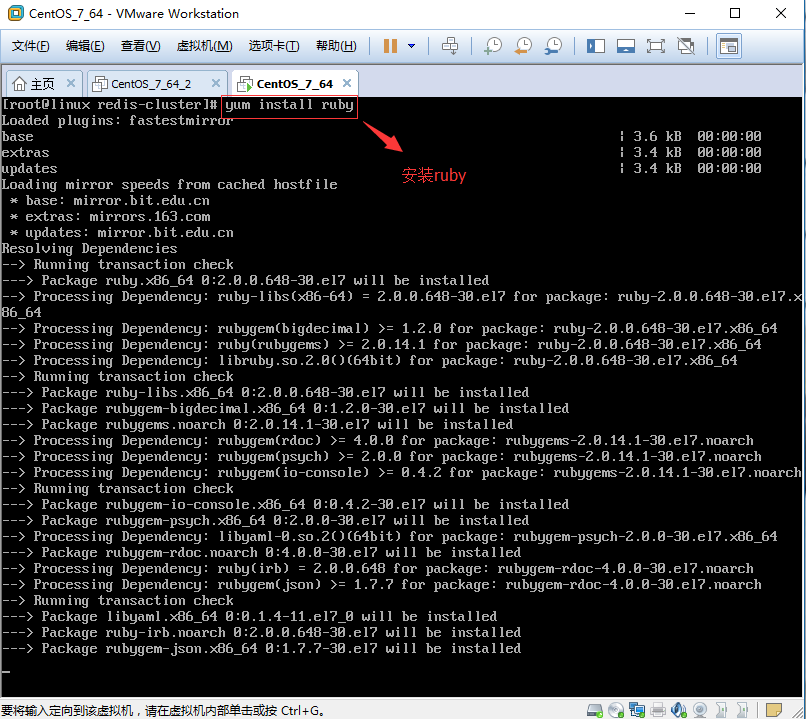806x719 pixels.
Task: Revert the VM to its previous snapshot
Action: [x=523, y=46]
